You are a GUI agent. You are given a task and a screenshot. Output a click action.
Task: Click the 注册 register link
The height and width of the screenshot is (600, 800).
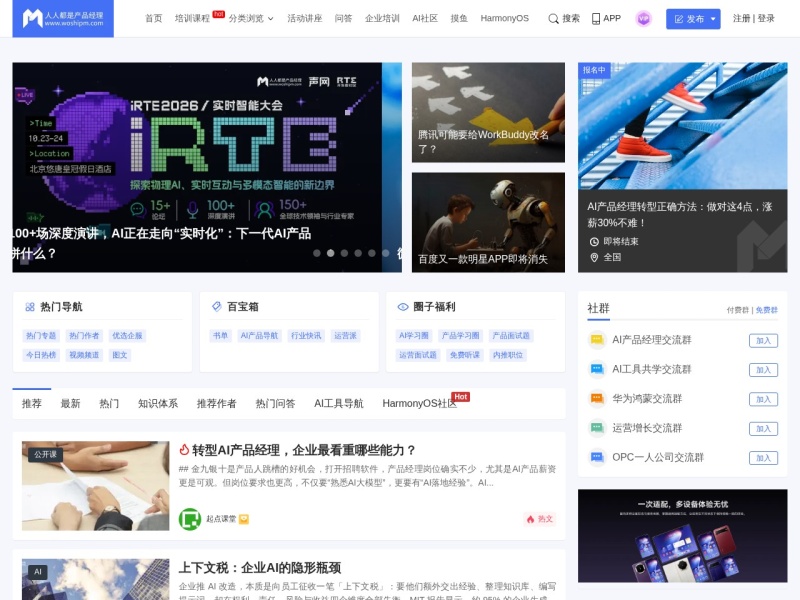click(741, 18)
